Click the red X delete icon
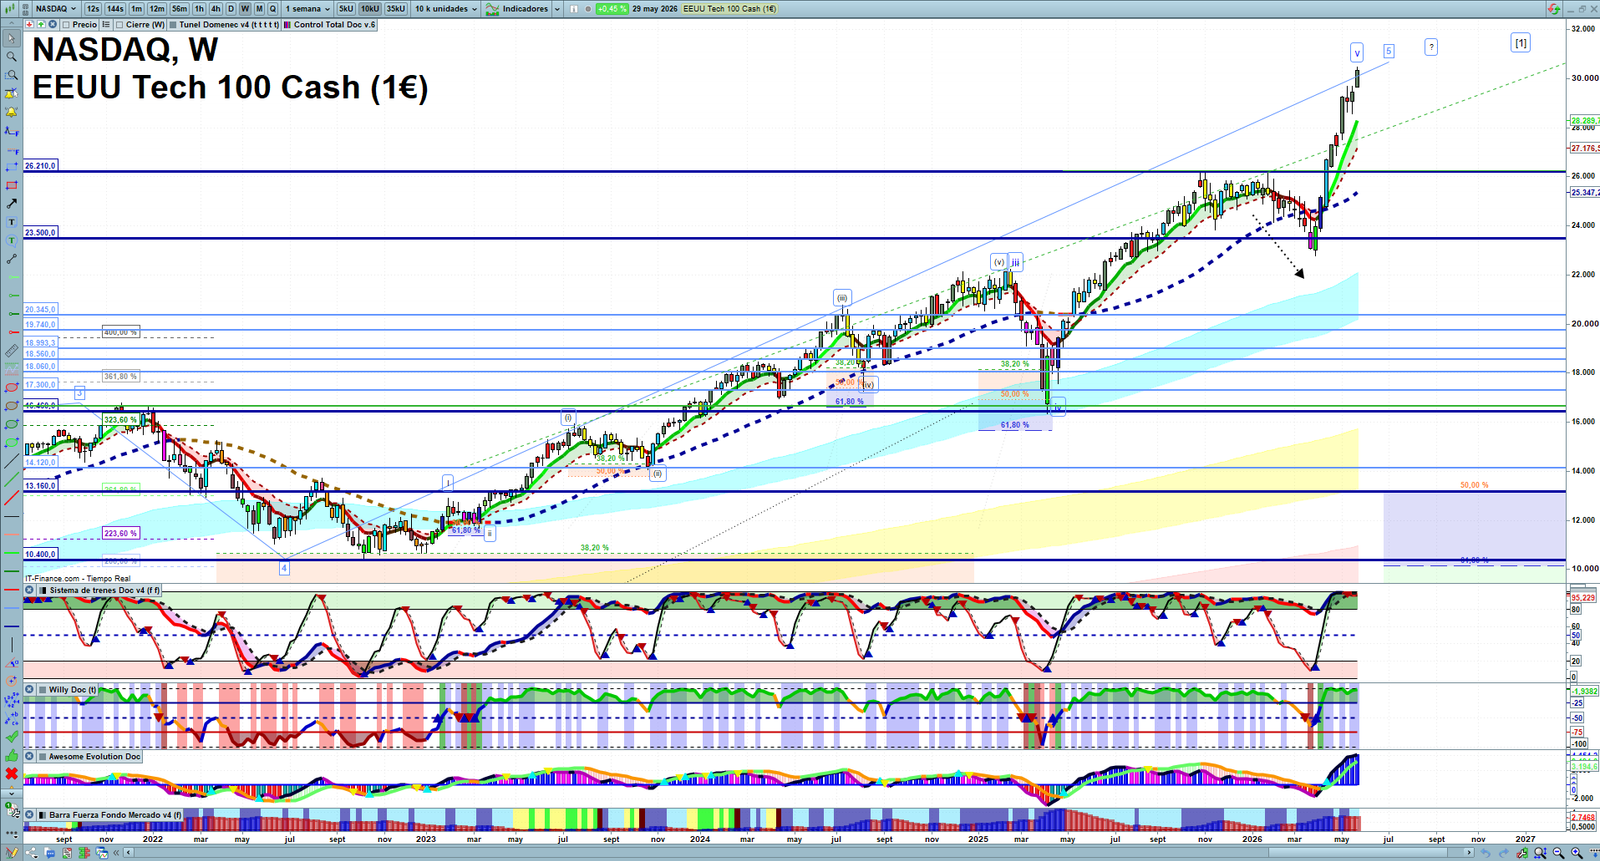 [x=11, y=773]
